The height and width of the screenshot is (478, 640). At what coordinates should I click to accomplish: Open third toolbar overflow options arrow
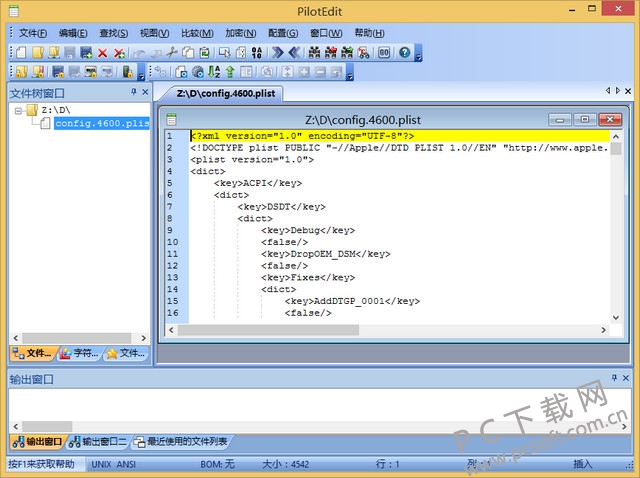(350, 72)
